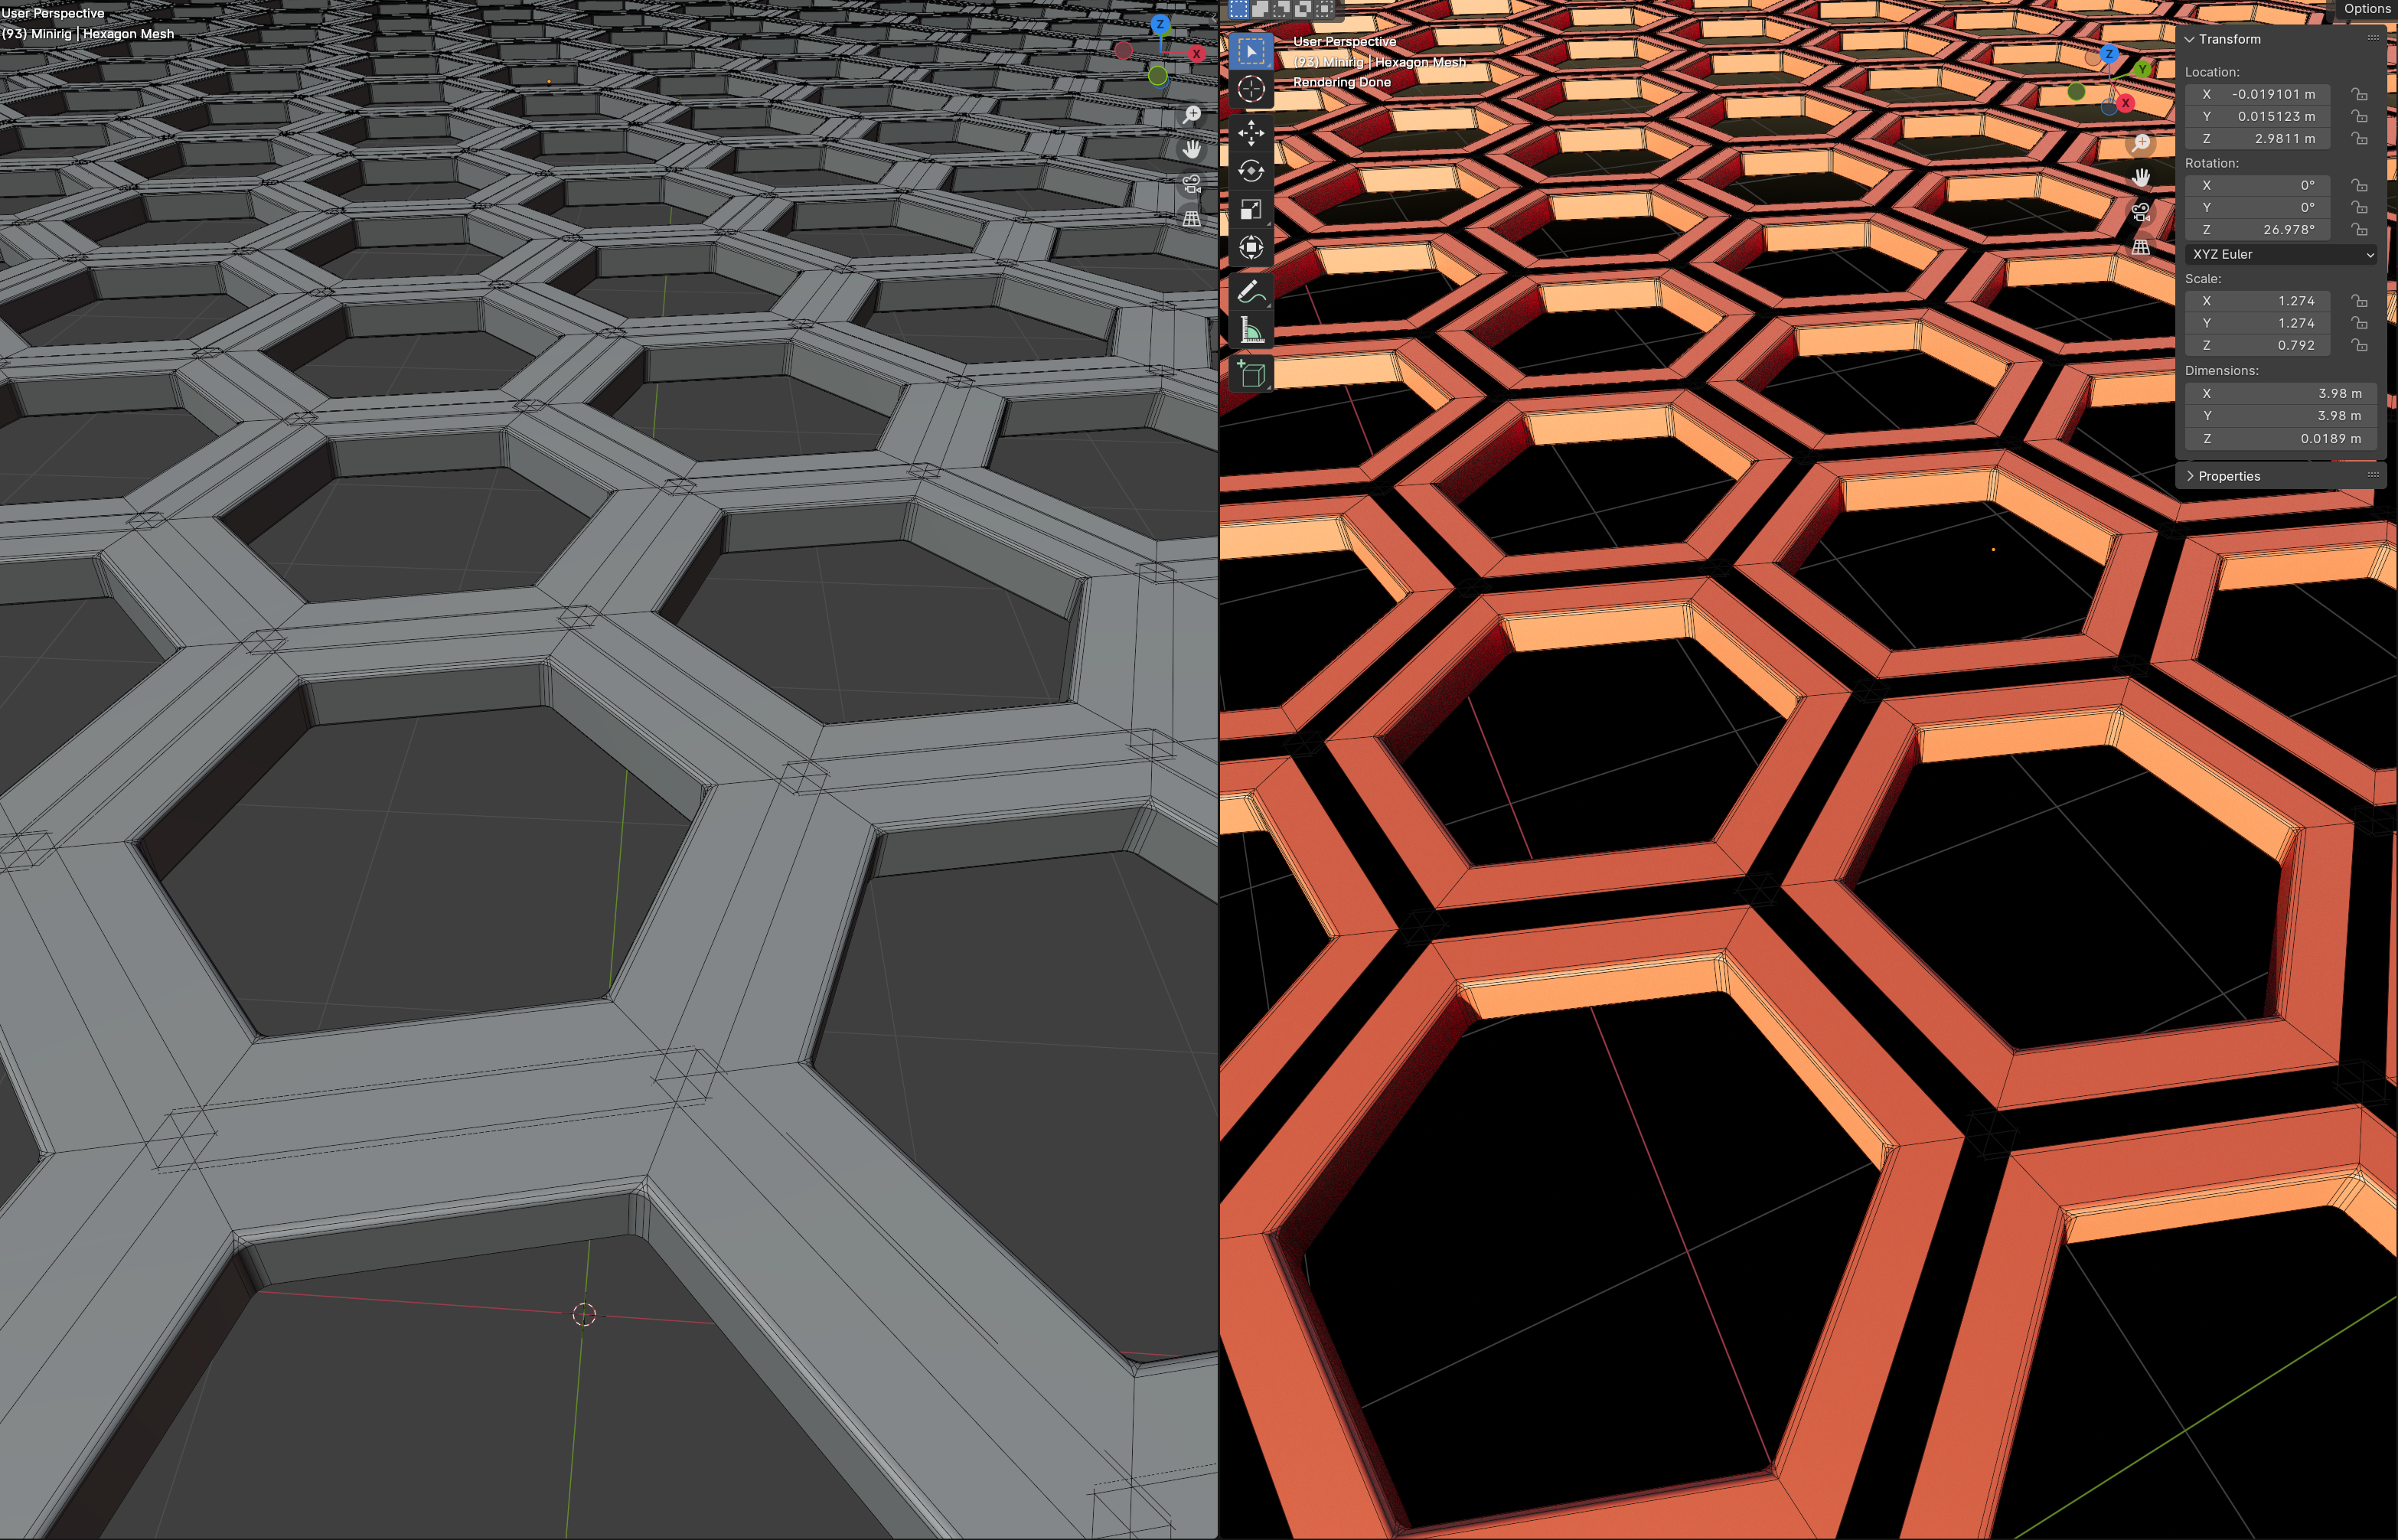Screen dimensions: 2398x1540
Task: Select the Annotate pencil tool
Action: [x=1251, y=292]
